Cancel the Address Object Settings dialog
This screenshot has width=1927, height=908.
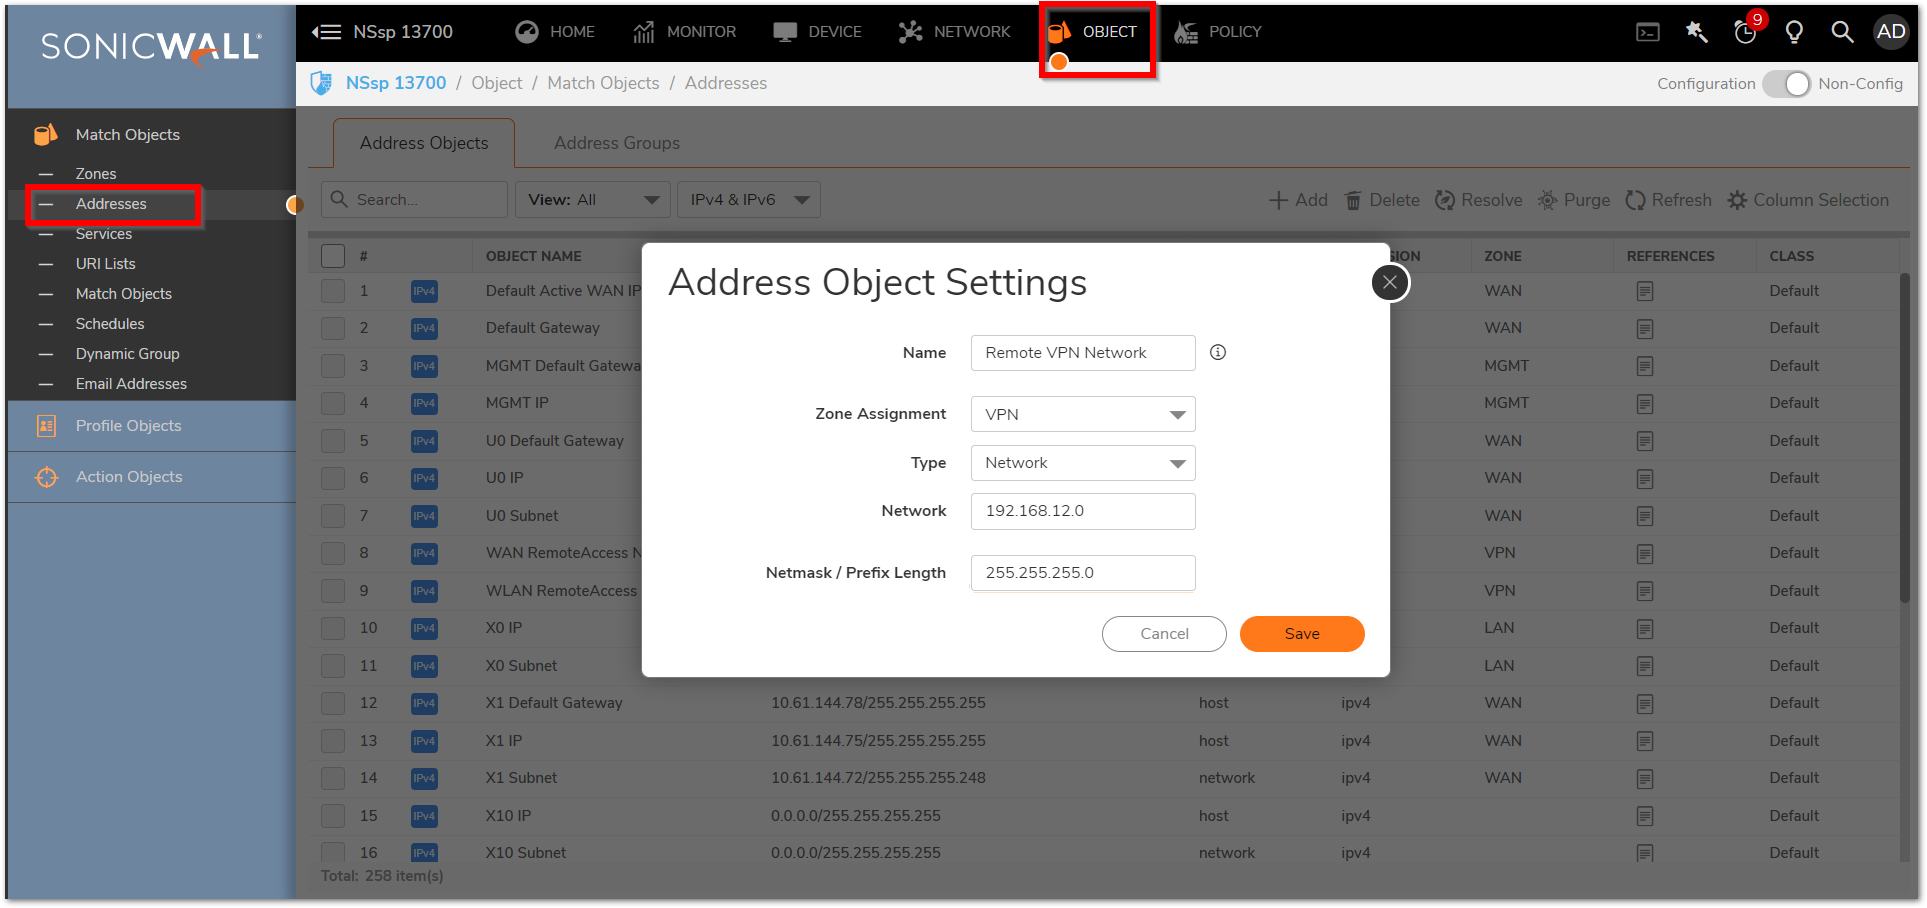coord(1164,634)
